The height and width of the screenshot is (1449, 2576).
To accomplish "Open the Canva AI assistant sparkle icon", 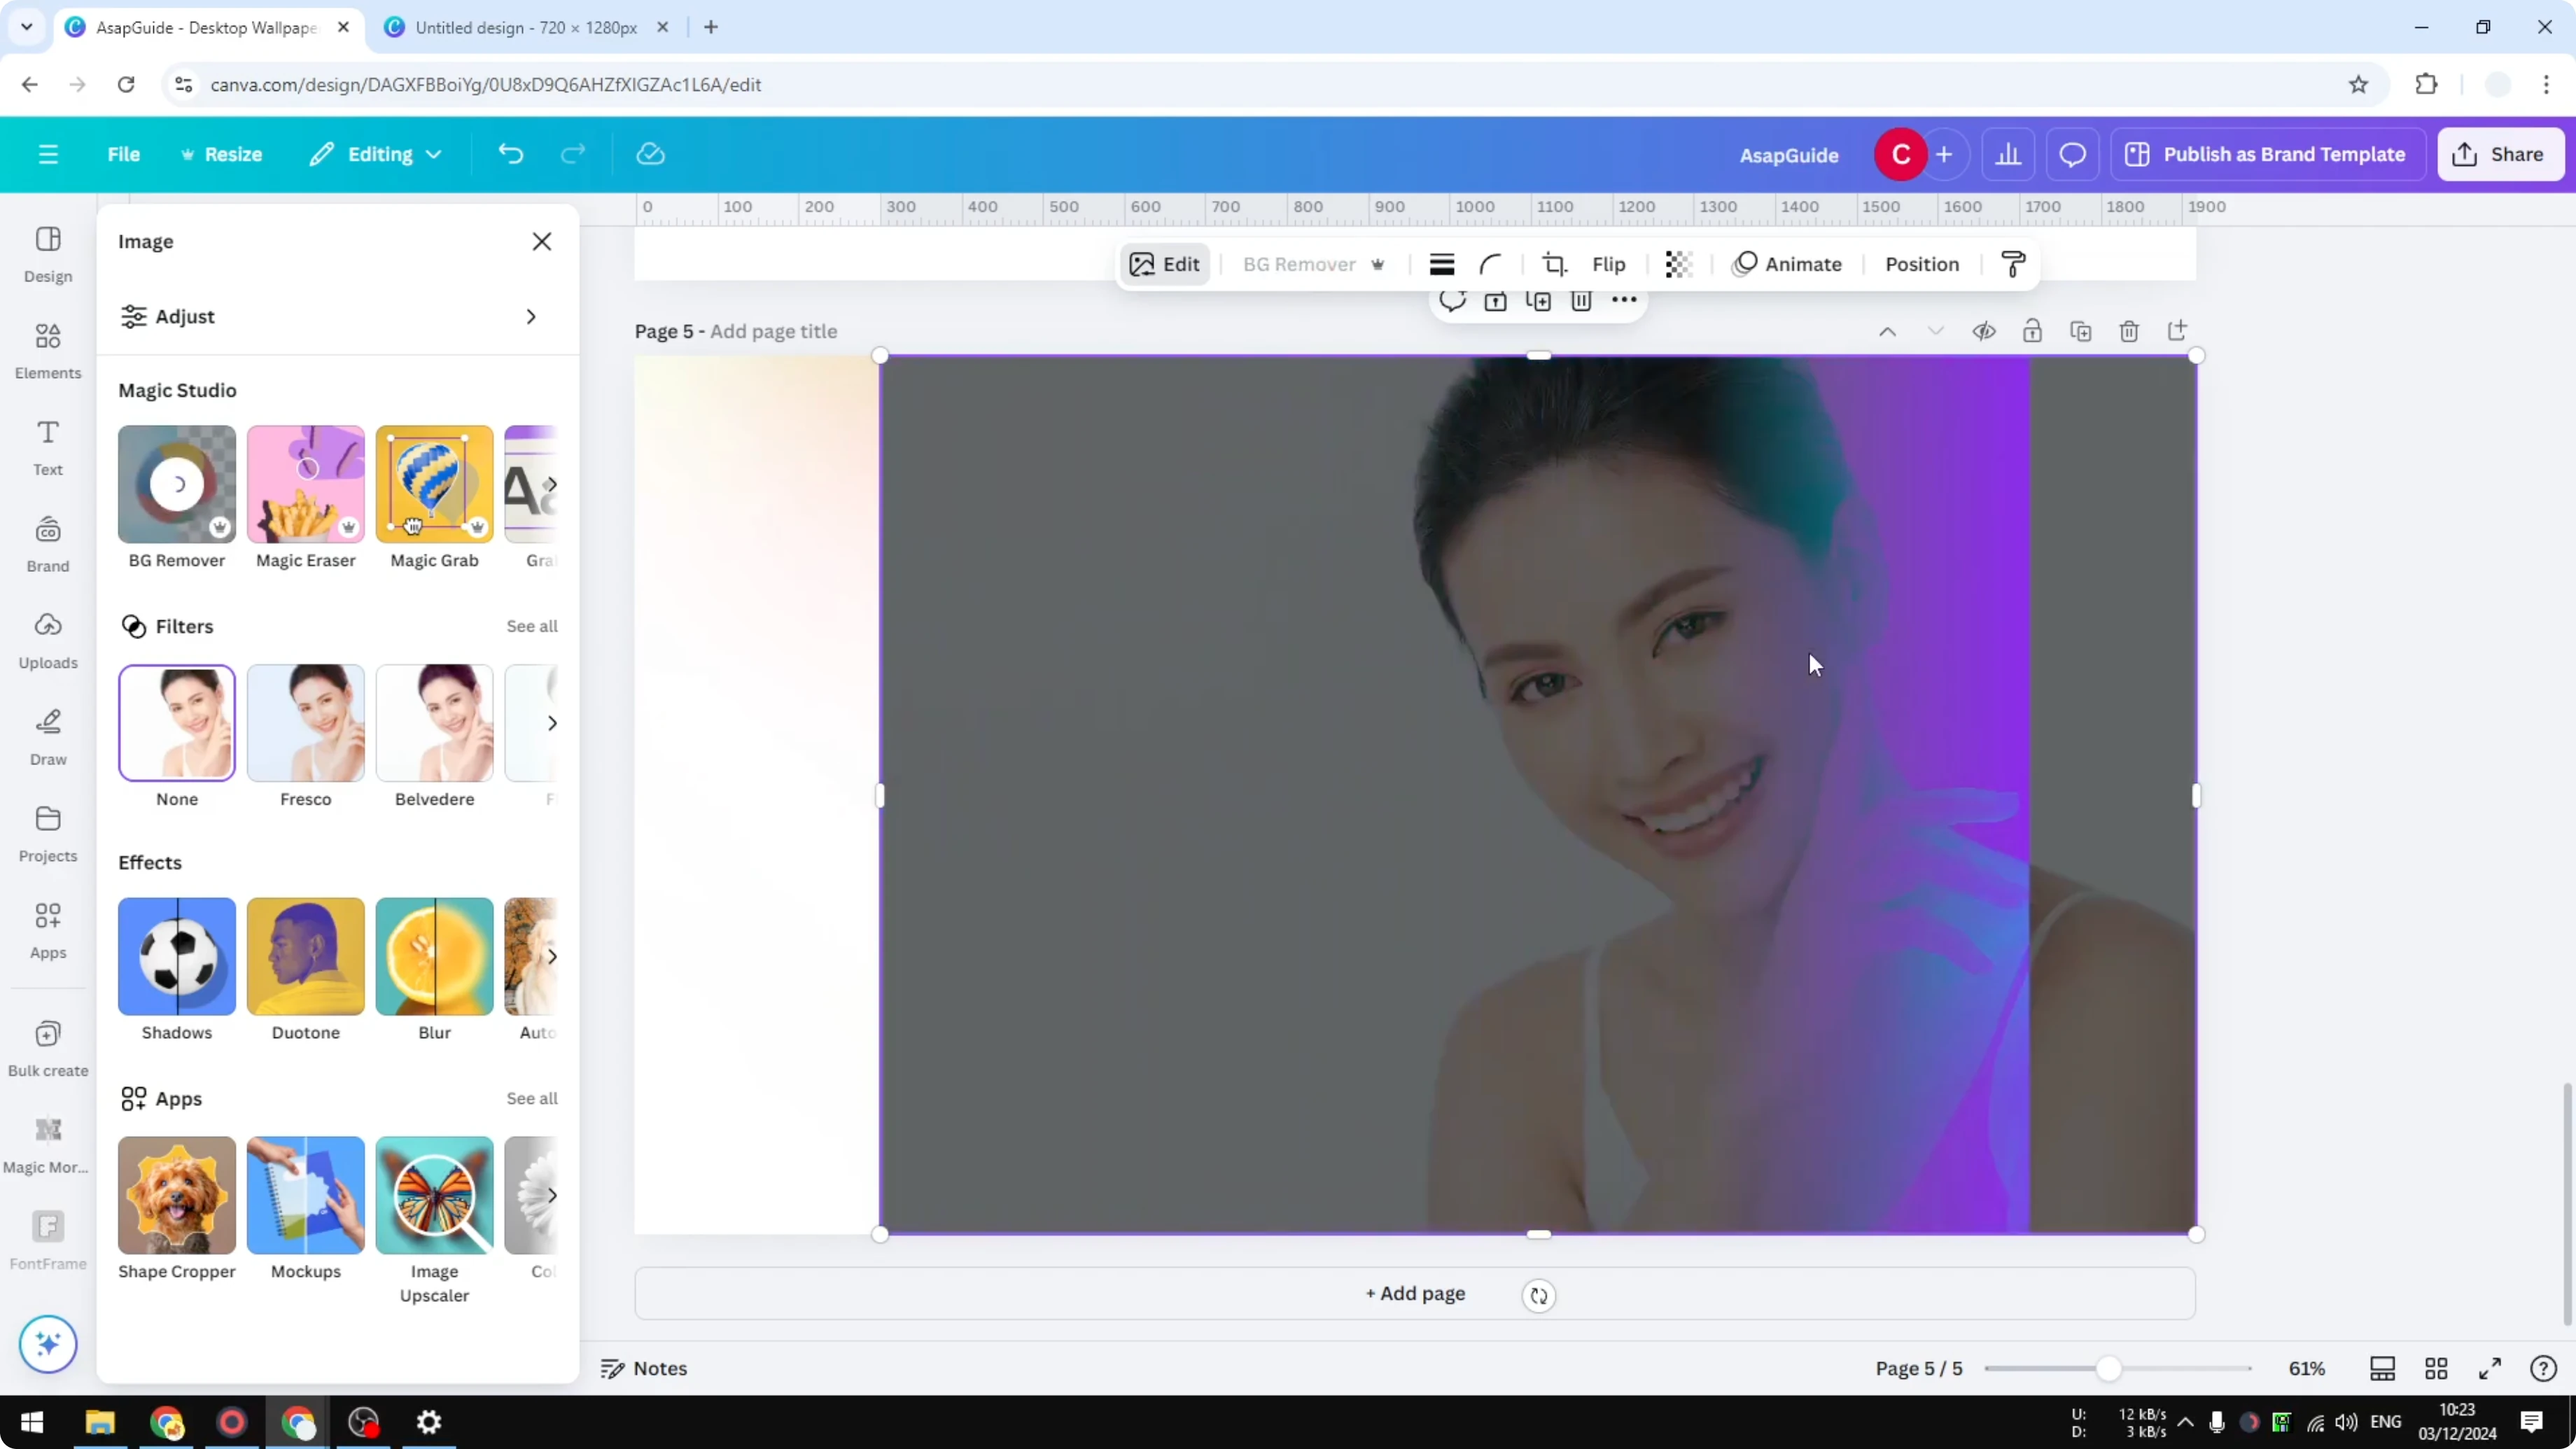I will [47, 1344].
